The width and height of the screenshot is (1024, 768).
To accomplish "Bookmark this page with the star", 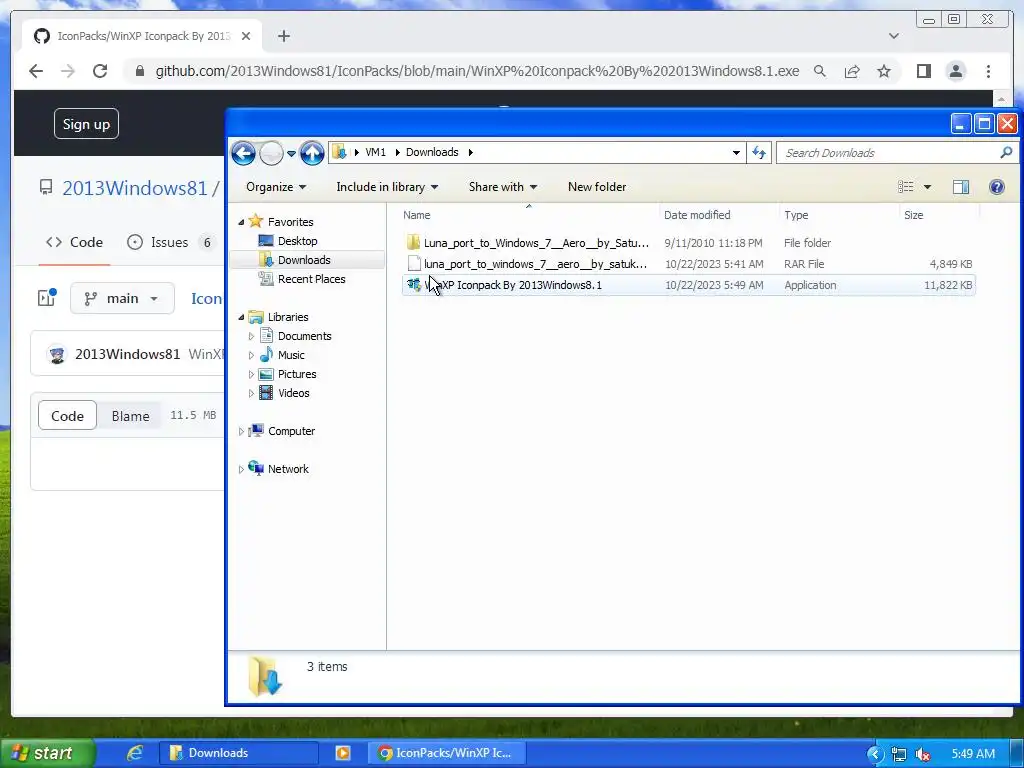I will [884, 71].
